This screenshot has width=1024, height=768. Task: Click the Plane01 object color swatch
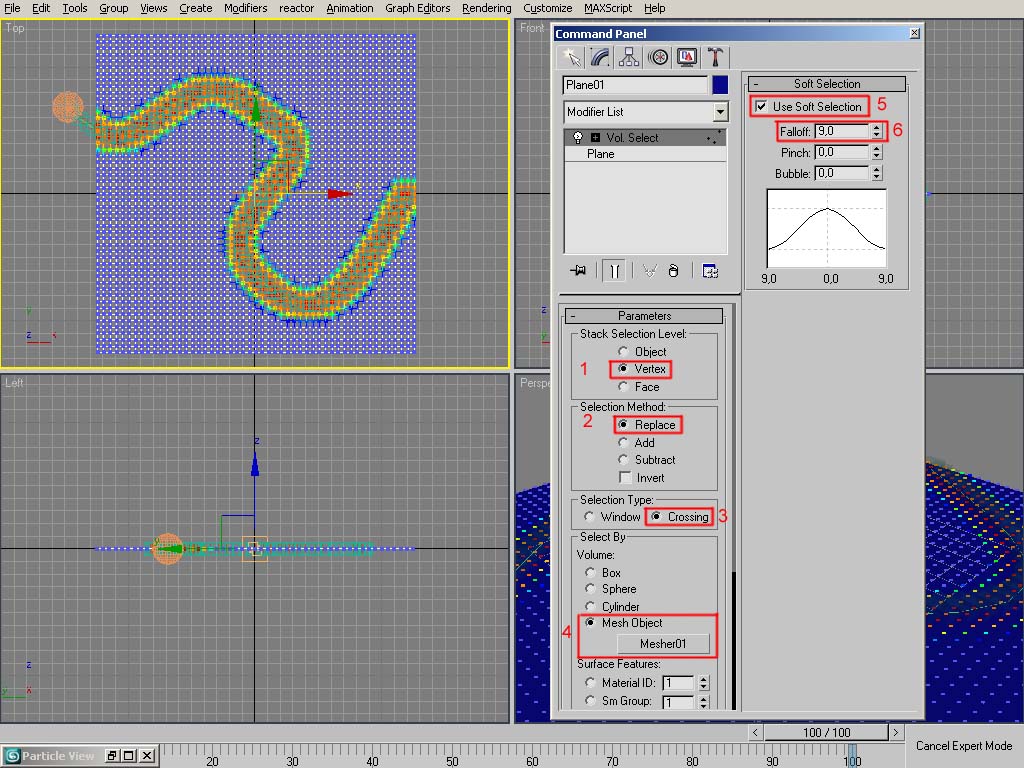[720, 85]
